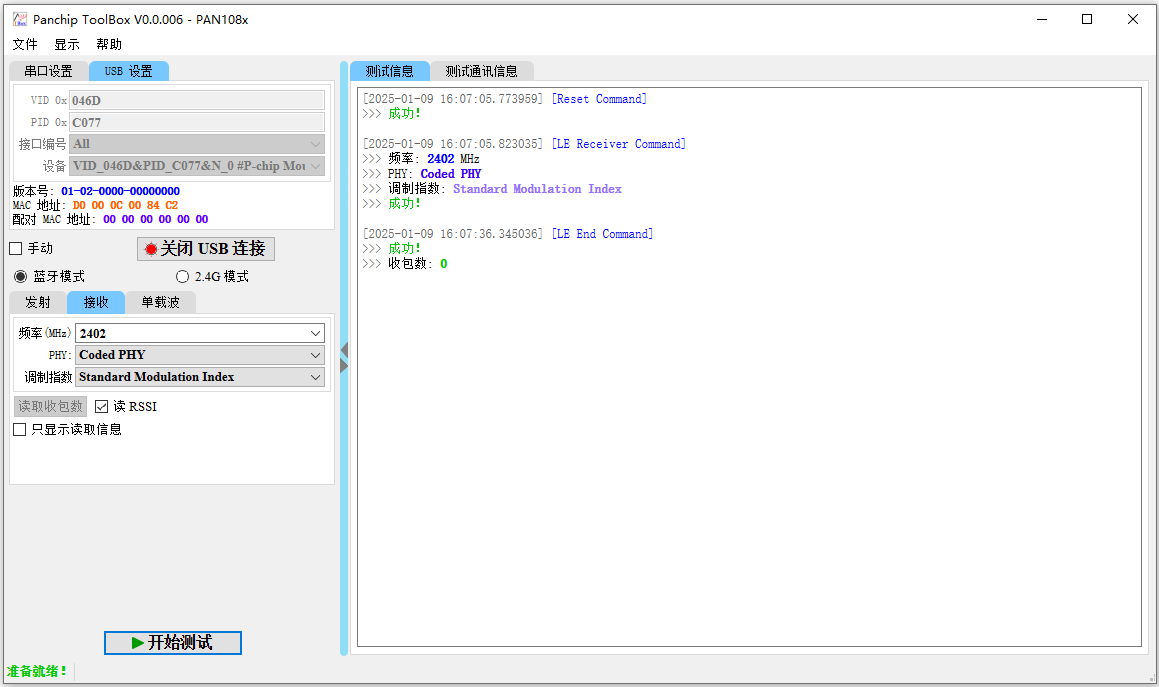Switch to the 测试信息 tab
This screenshot has width=1159, height=687.
click(390, 71)
